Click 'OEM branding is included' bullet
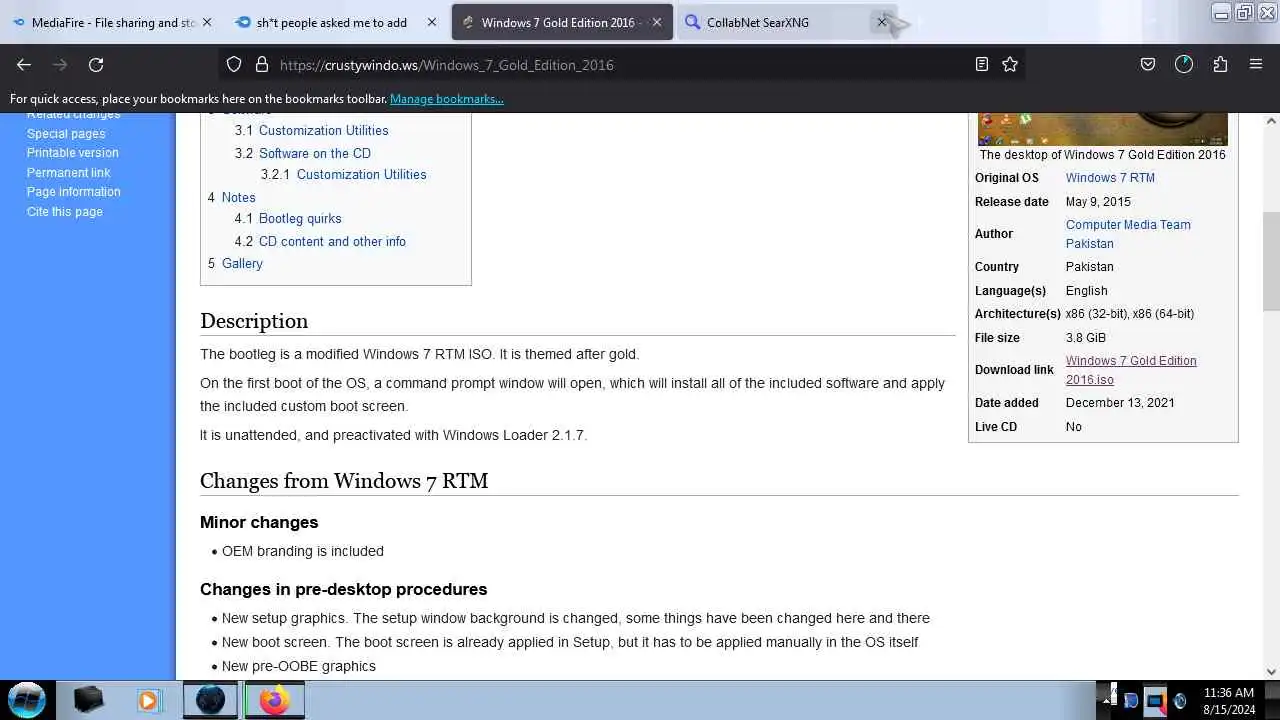The height and width of the screenshot is (720, 1280). [303, 551]
